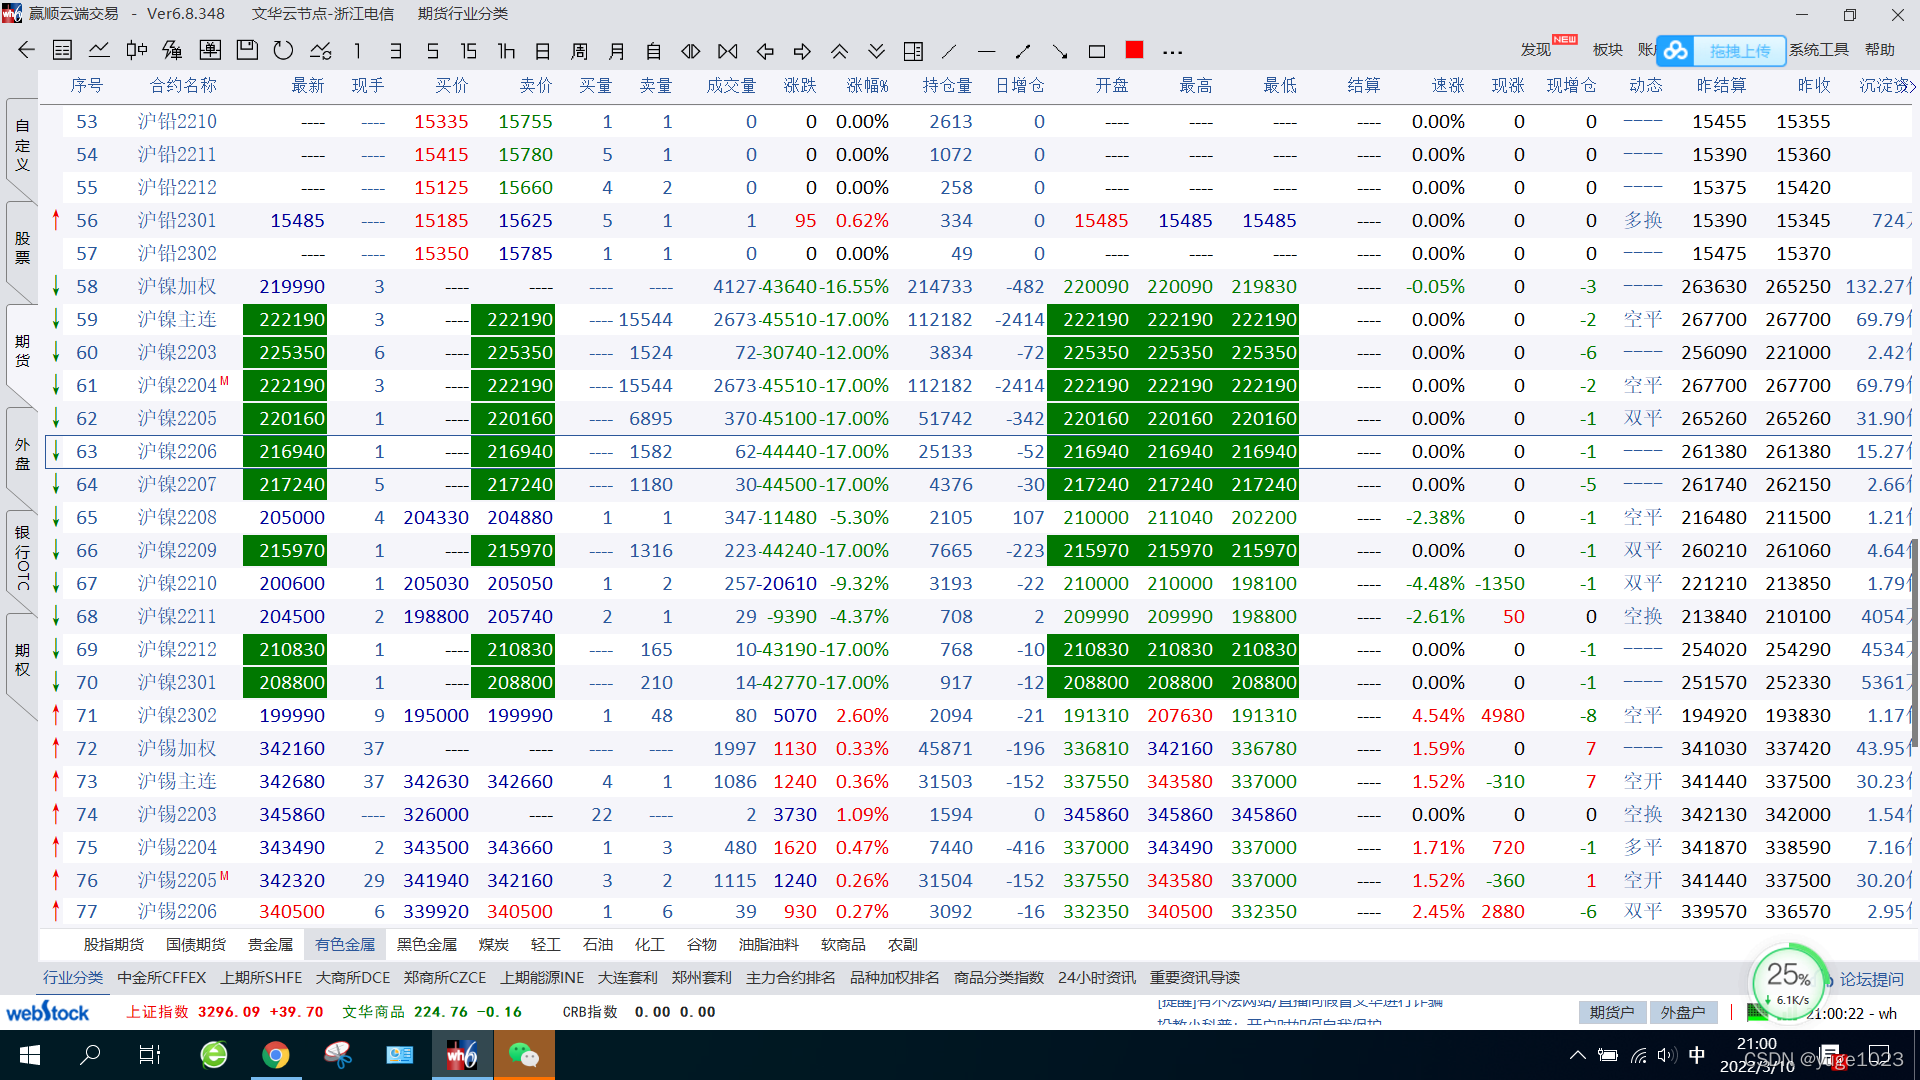1920x1080 pixels.
Task: Sort by the 成交量 column header
Action: (x=731, y=85)
